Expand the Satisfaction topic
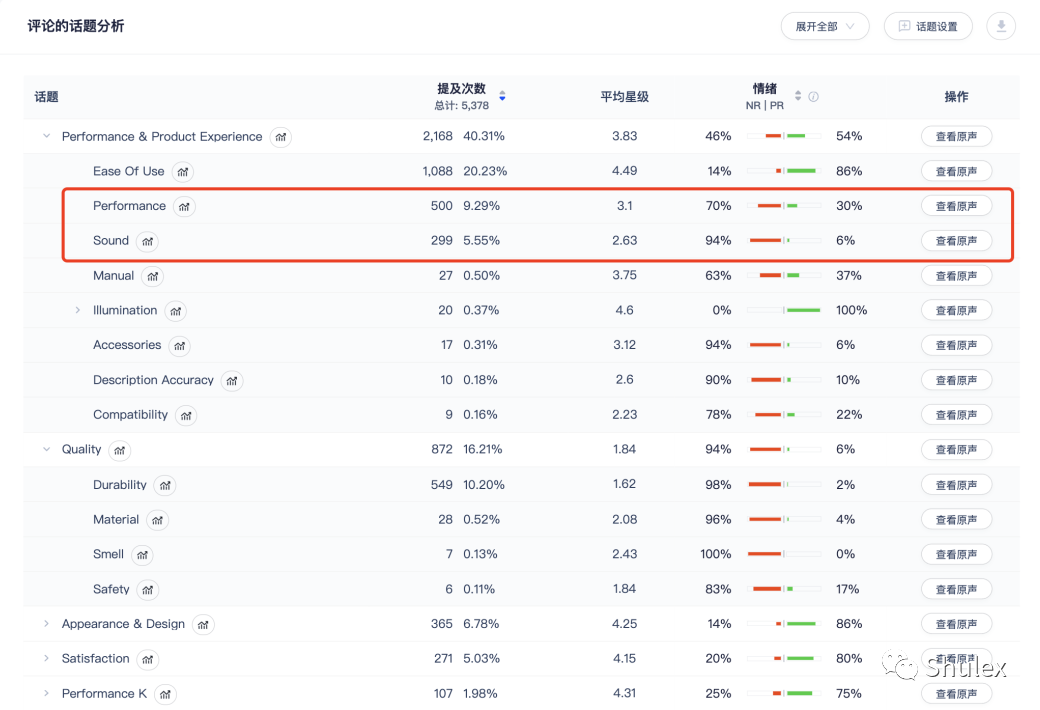 pyautogui.click(x=46, y=658)
